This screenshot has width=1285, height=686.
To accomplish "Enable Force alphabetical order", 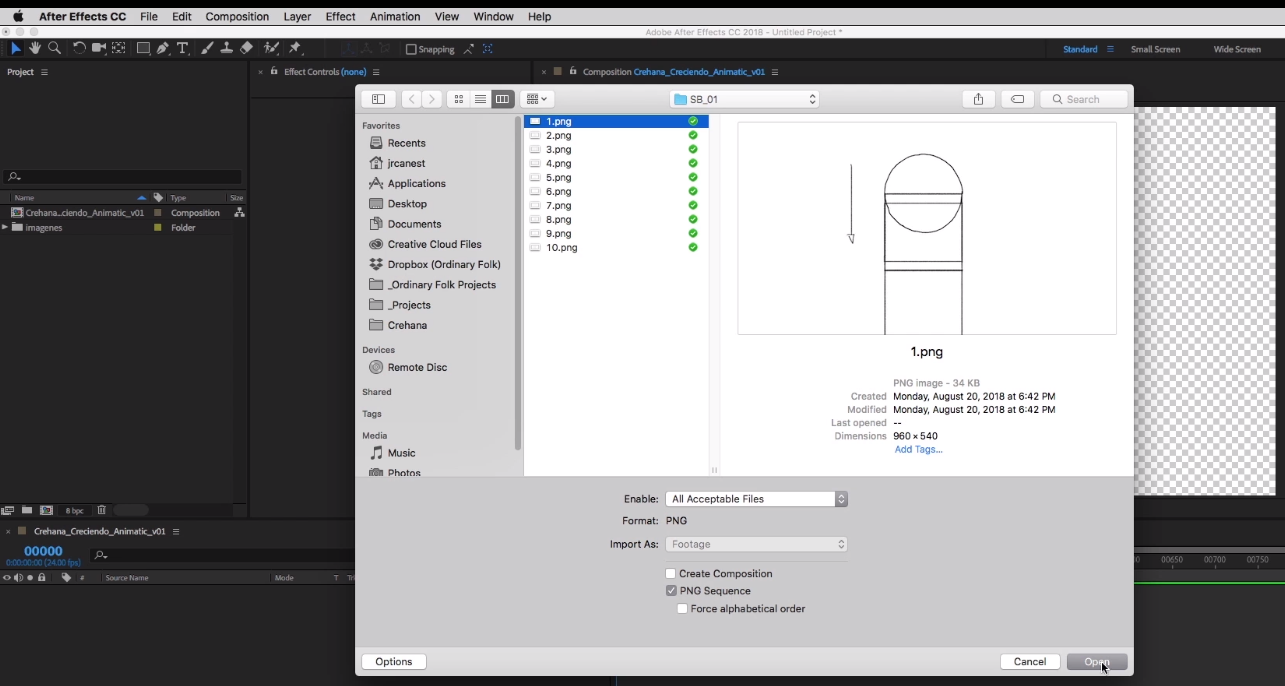I will tap(682, 608).
